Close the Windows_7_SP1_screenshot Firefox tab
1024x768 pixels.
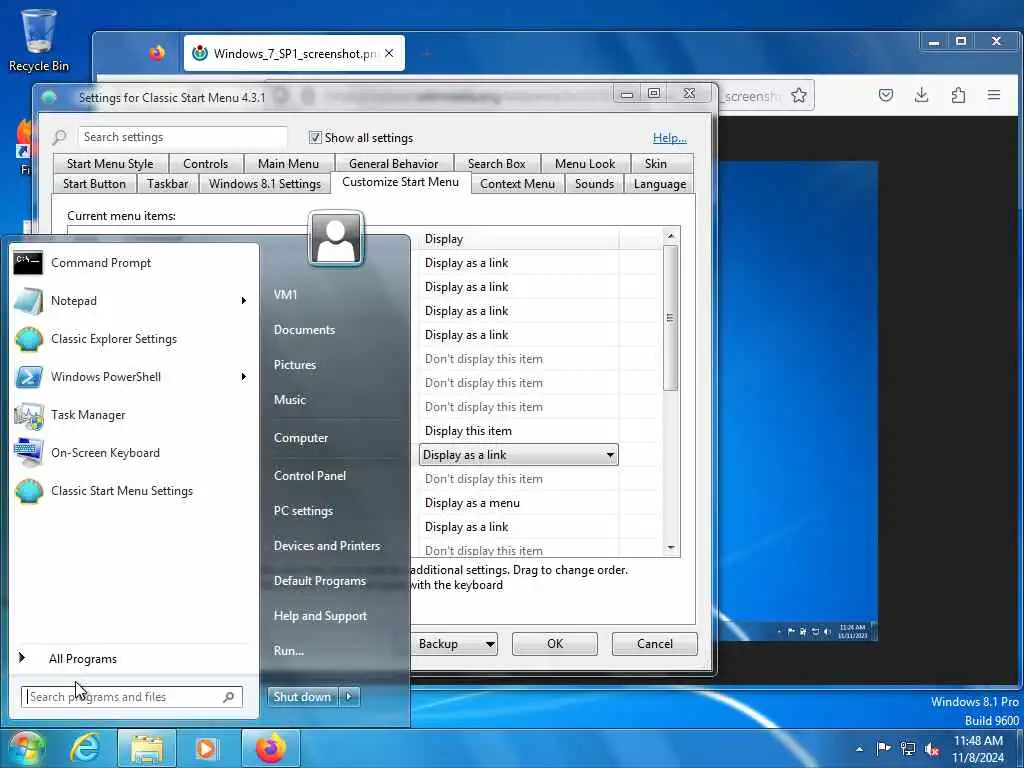click(x=389, y=54)
